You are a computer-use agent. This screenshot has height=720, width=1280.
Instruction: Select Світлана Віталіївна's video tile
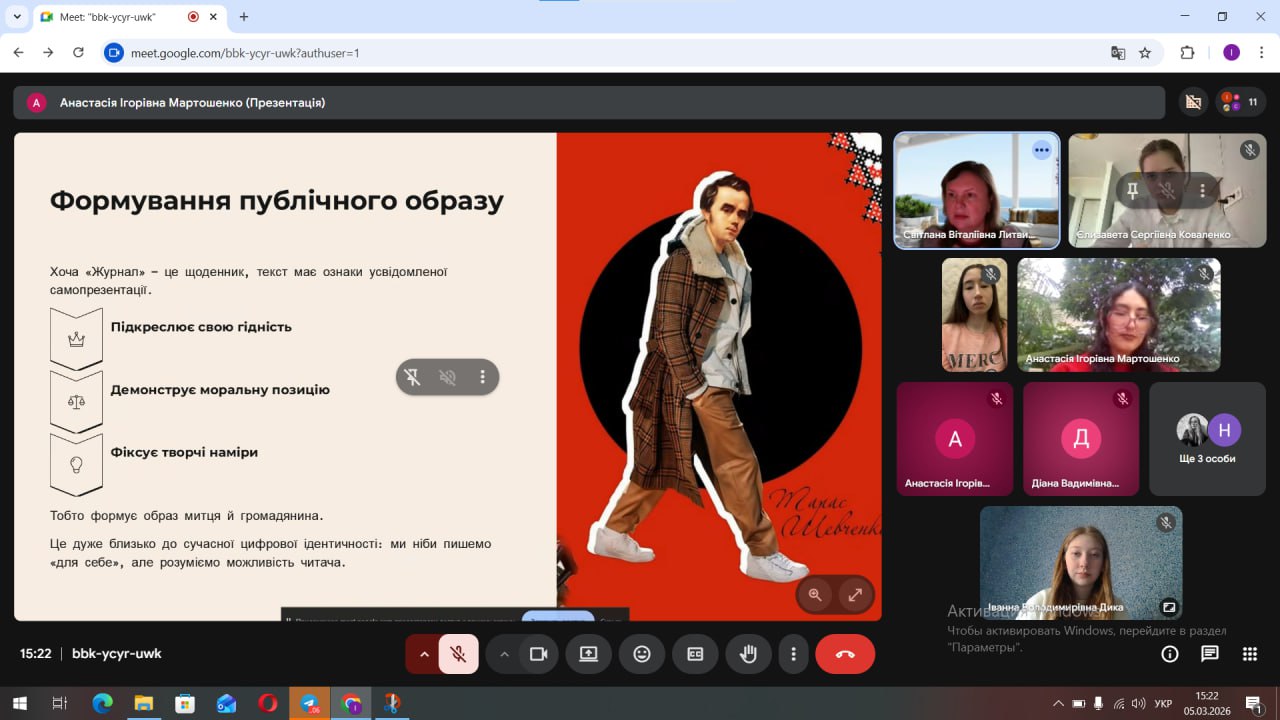coord(976,190)
